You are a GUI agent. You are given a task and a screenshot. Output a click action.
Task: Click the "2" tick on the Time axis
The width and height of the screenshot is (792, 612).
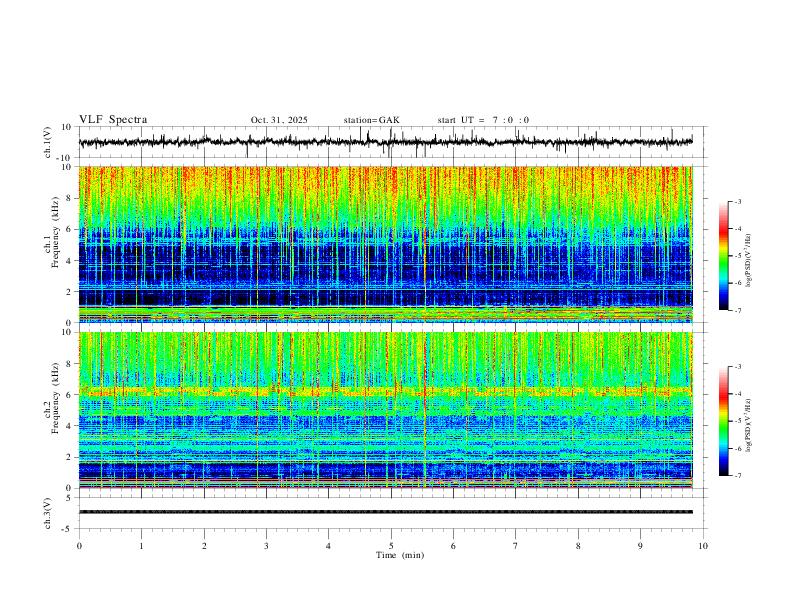[x=204, y=546]
